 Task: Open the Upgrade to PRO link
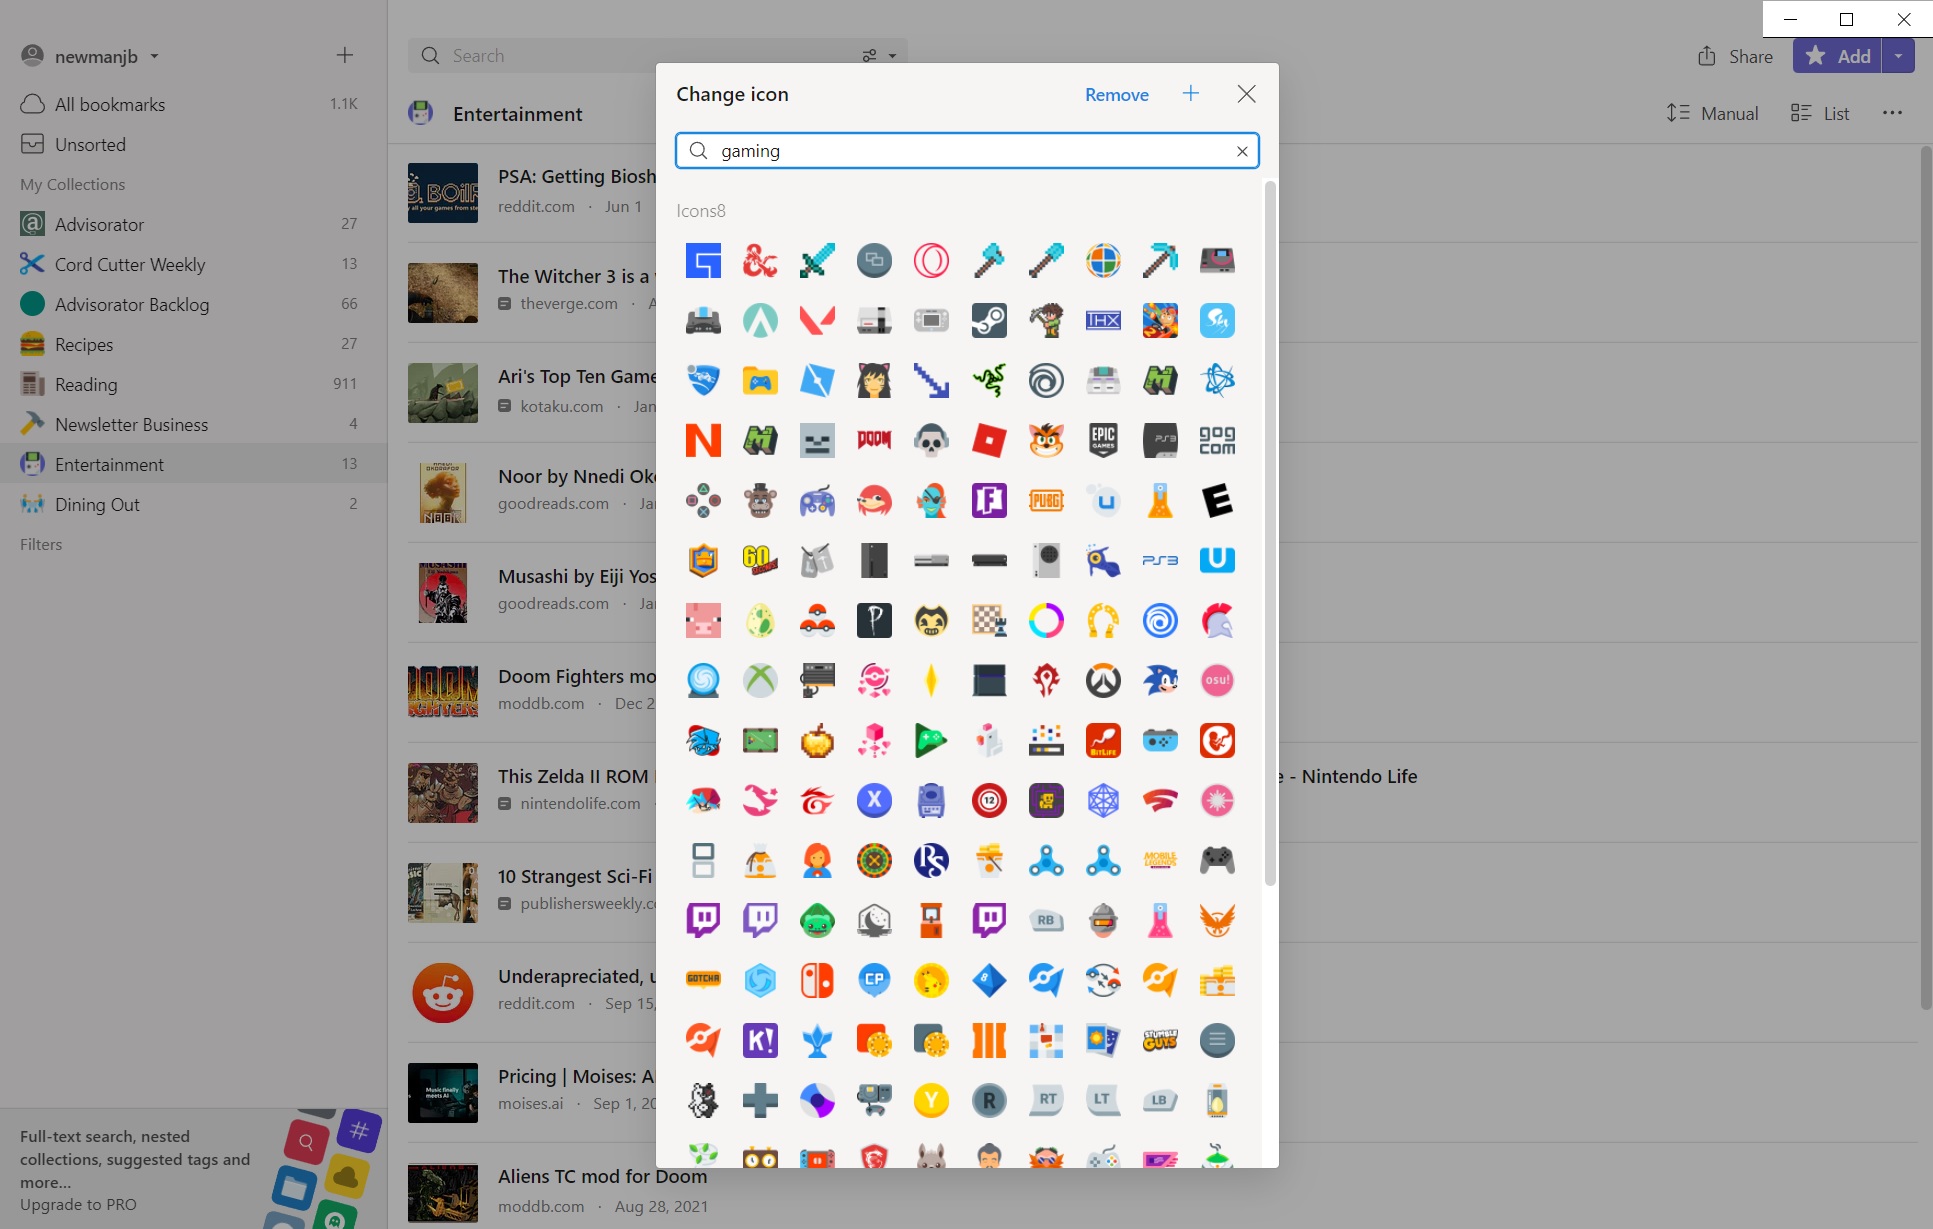click(79, 1205)
